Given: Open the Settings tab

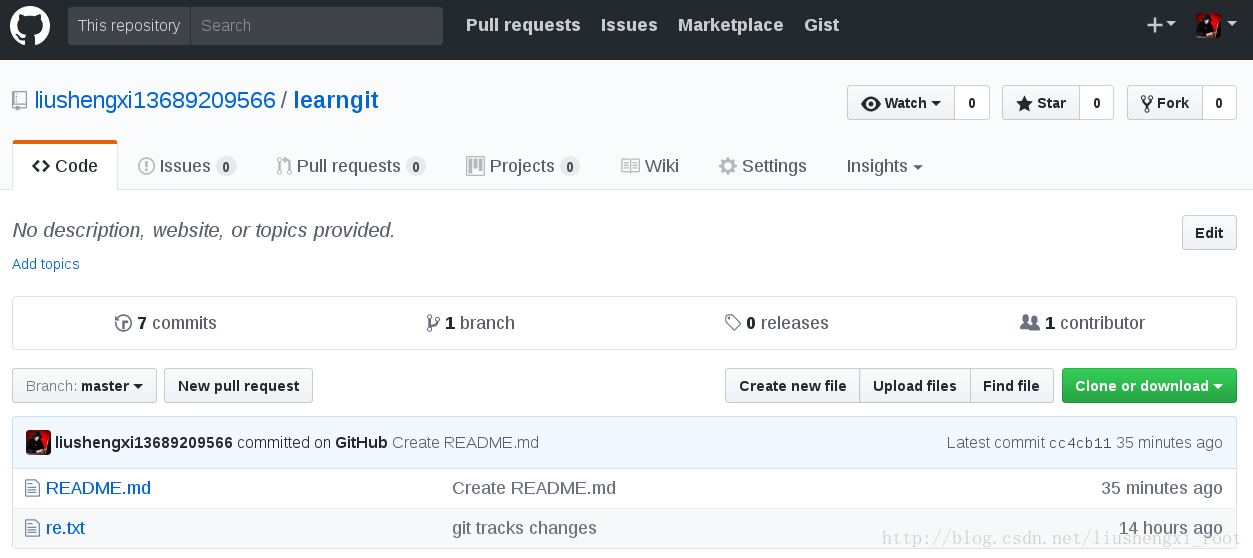Looking at the screenshot, I should point(763,166).
